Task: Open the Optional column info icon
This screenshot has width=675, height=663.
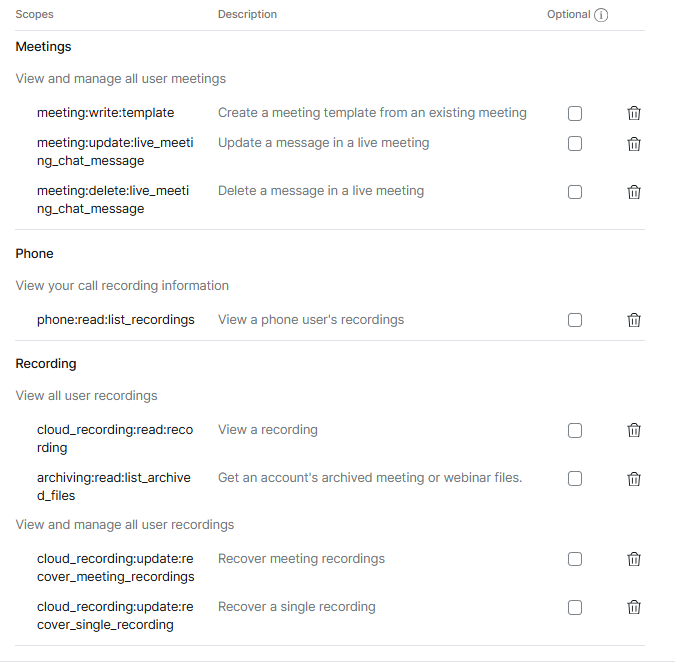Action: (601, 15)
